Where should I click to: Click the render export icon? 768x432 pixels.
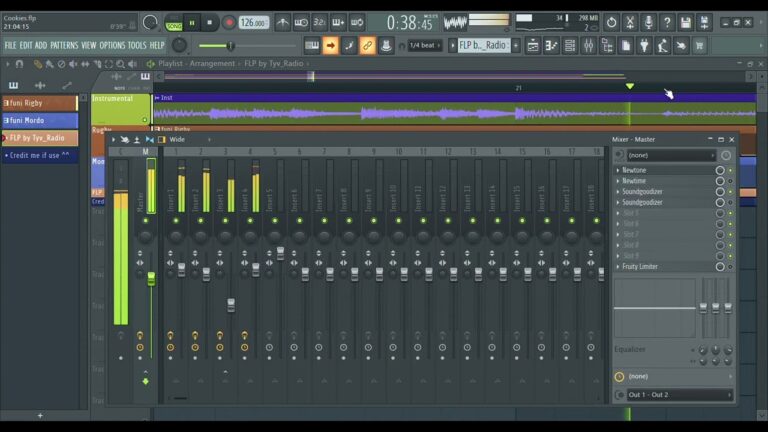coord(704,23)
